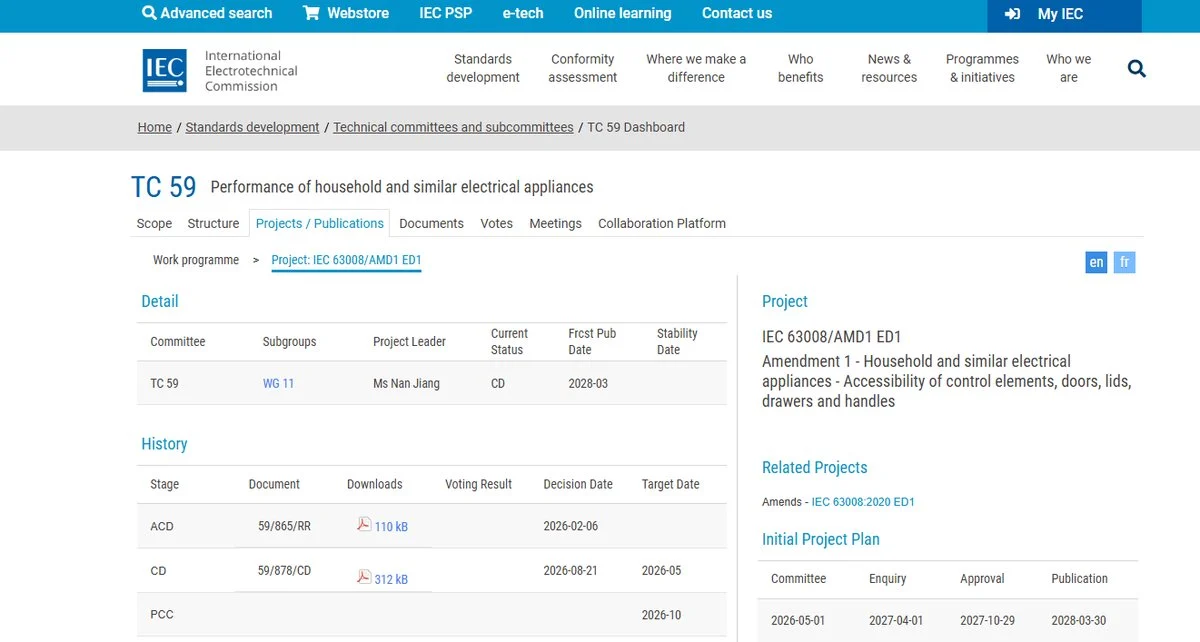This screenshot has height=642, width=1200.
Task: Select the Collaboration Platform tab
Action: coord(662,223)
